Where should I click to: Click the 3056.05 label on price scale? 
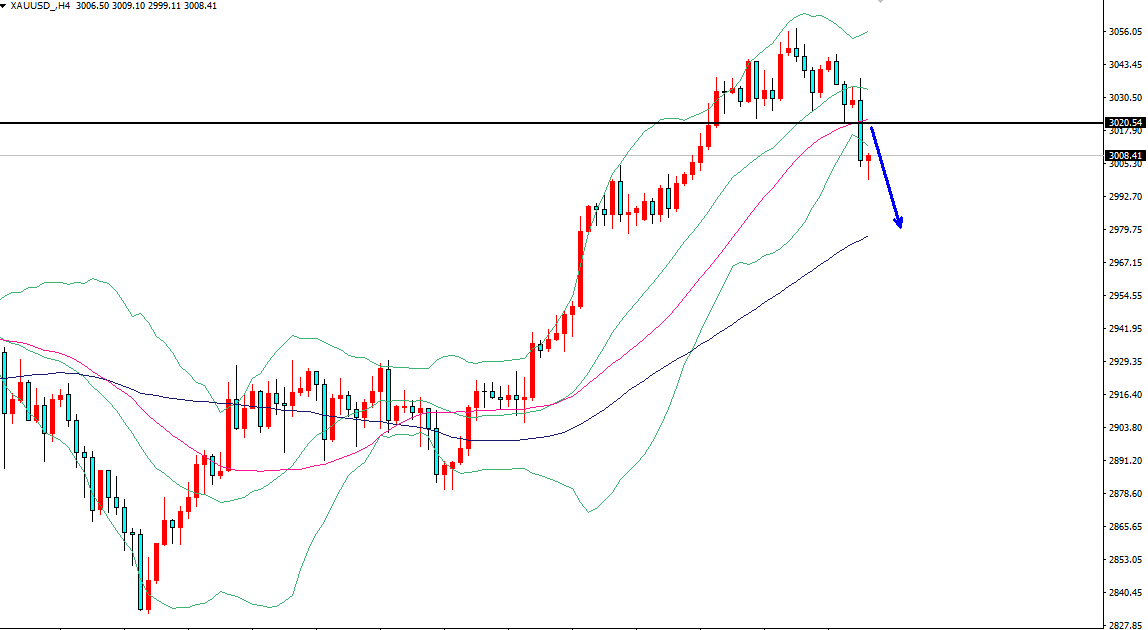click(x=1125, y=32)
